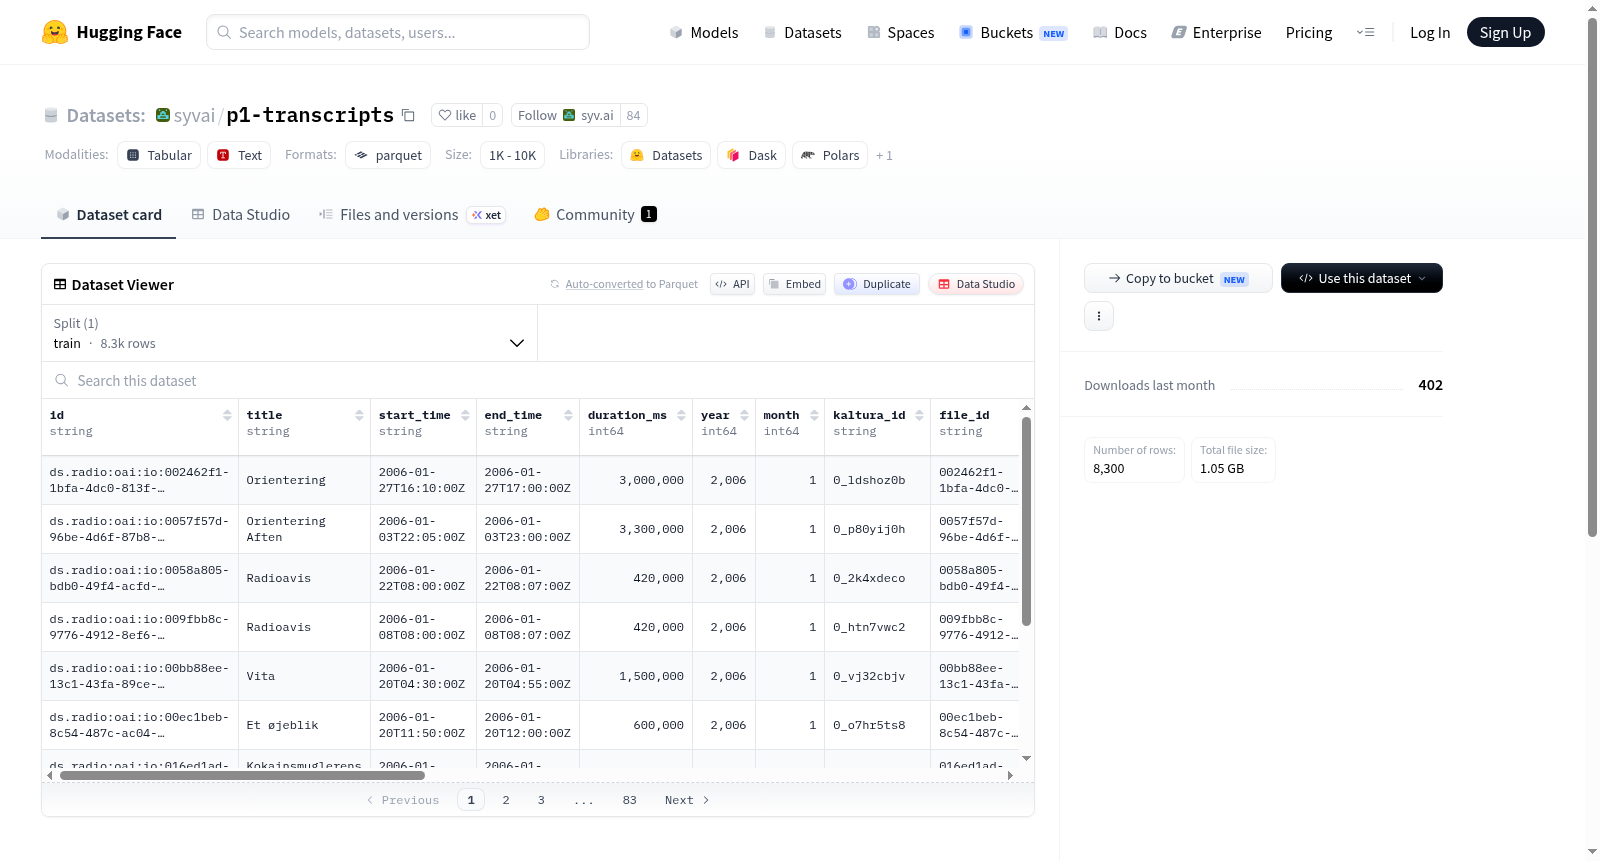Image resolution: width=1600 pixels, height=861 pixels.
Task: Focus the Search this dataset field
Action: (x=538, y=380)
